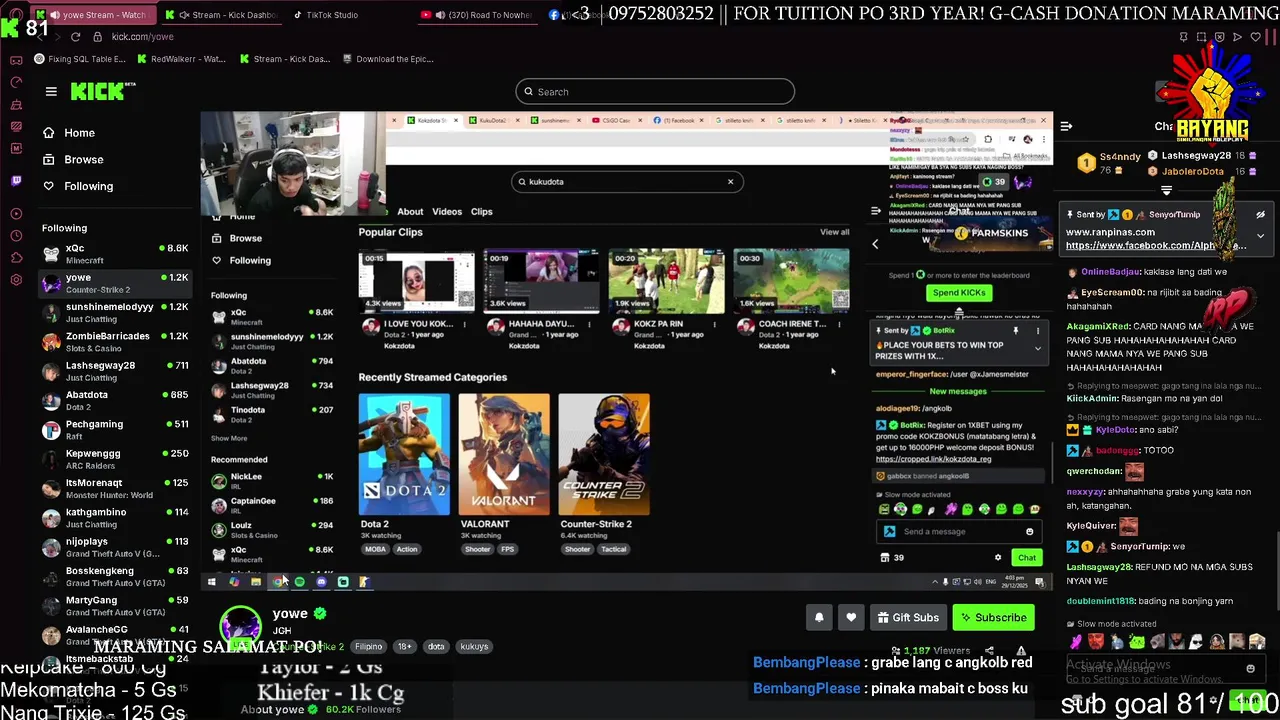Click the shop icon beside 39 in streamed chat
Image resolution: width=1280 pixels, height=720 pixels.
883,557
